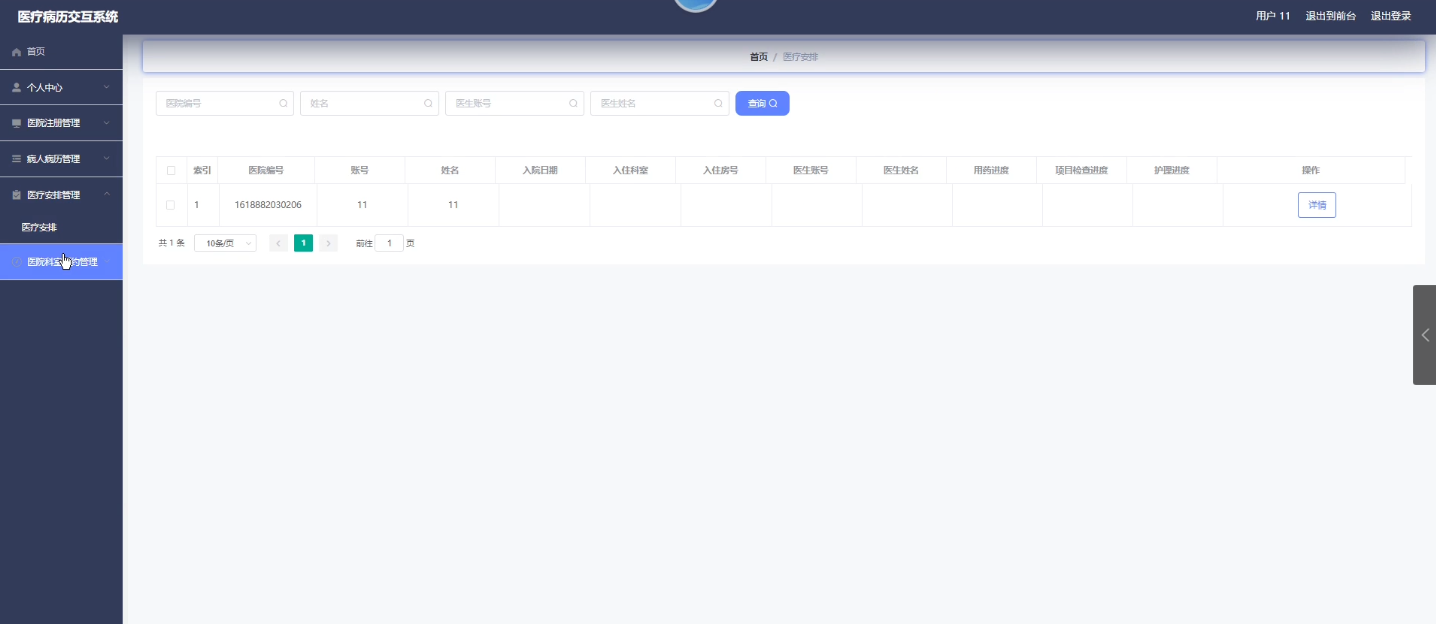The height and width of the screenshot is (624, 1436).
Task: Click the 详情 button in the row
Action: point(1317,205)
